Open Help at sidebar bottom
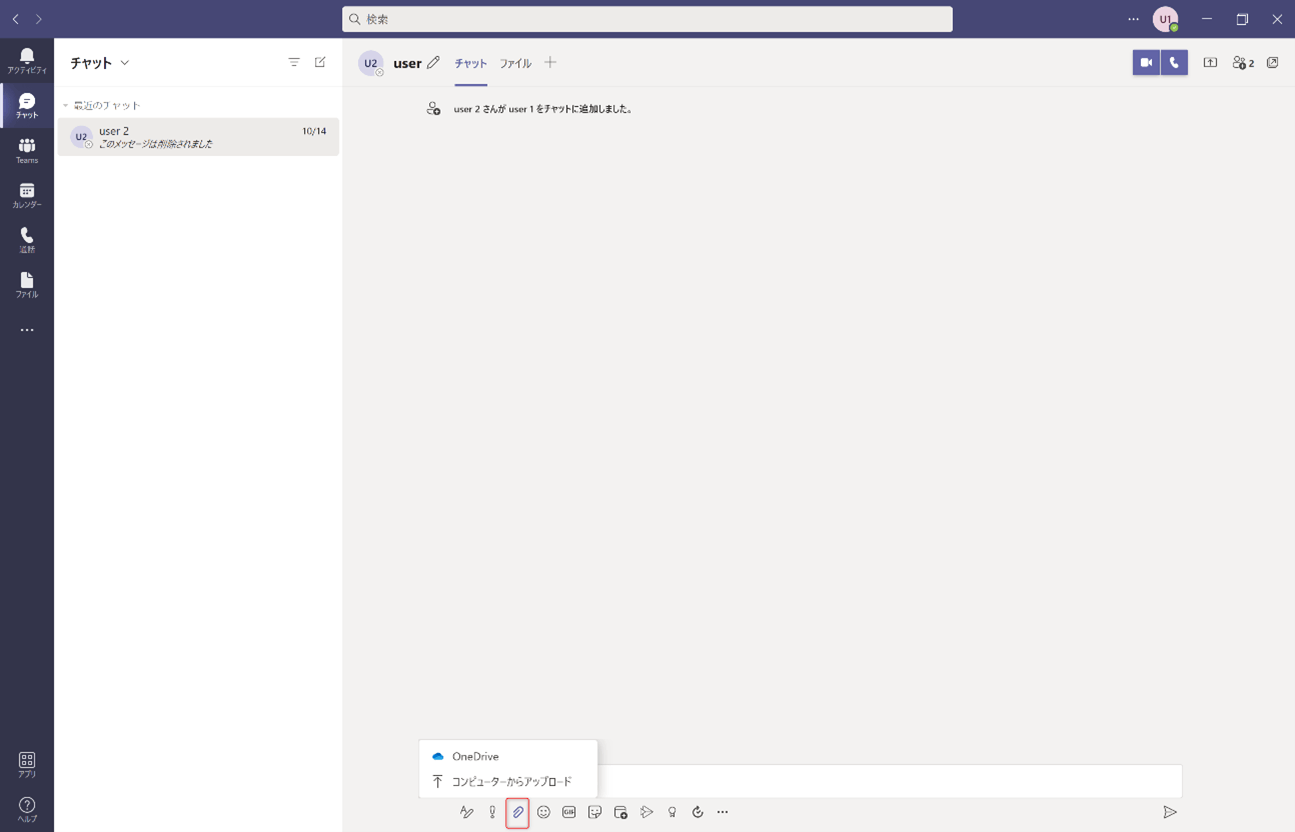 click(27, 809)
